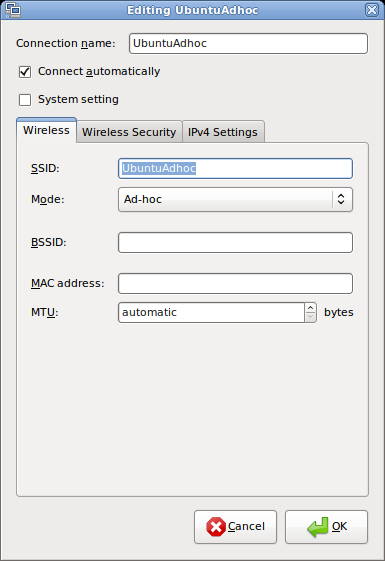Image resolution: width=385 pixels, height=561 pixels.
Task: Click the green arrow icon on OK
Action: click(x=317, y=527)
